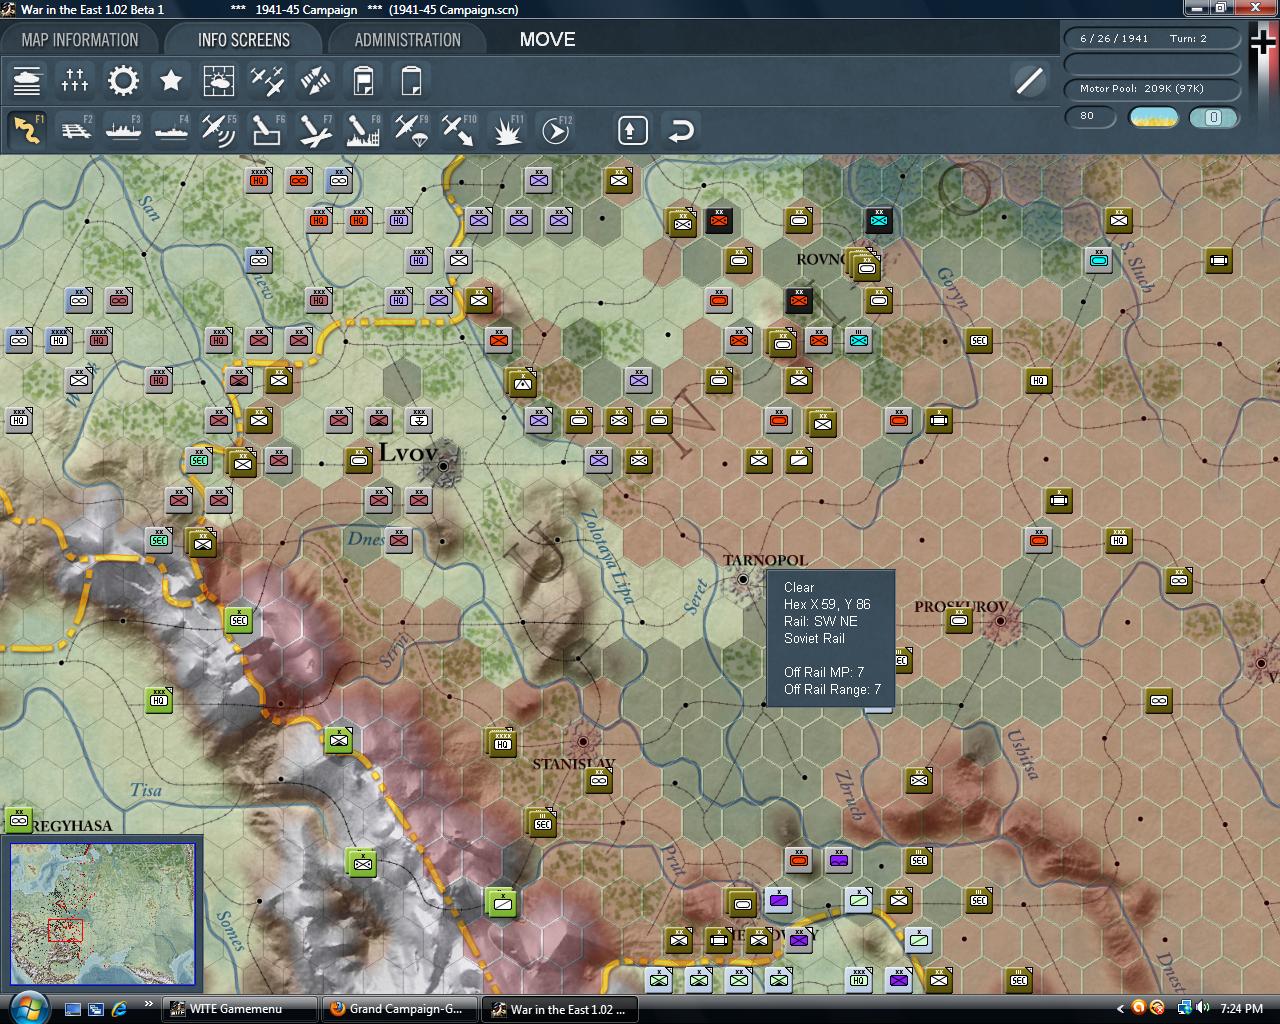The height and width of the screenshot is (1024, 1280).
Task: Click the volume icon in system tray
Action: point(1203,1008)
